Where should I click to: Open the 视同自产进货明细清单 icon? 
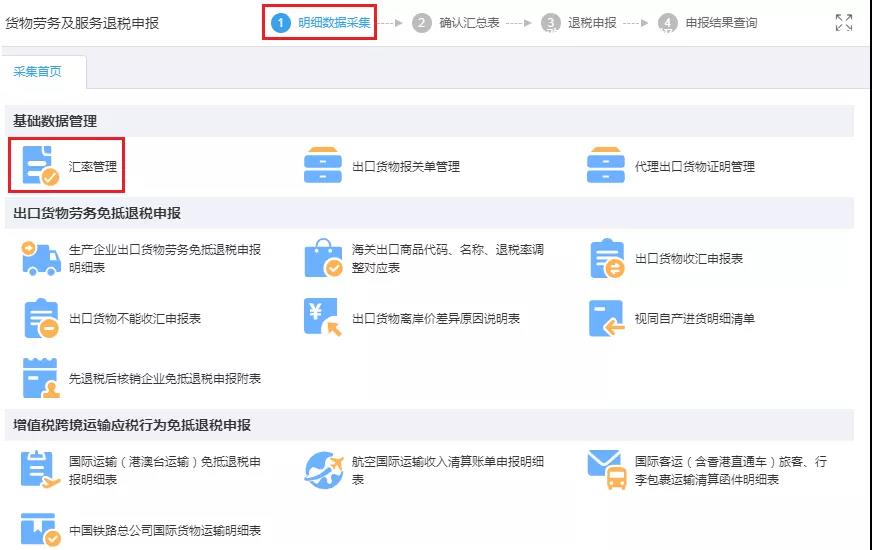pyautogui.click(x=606, y=318)
